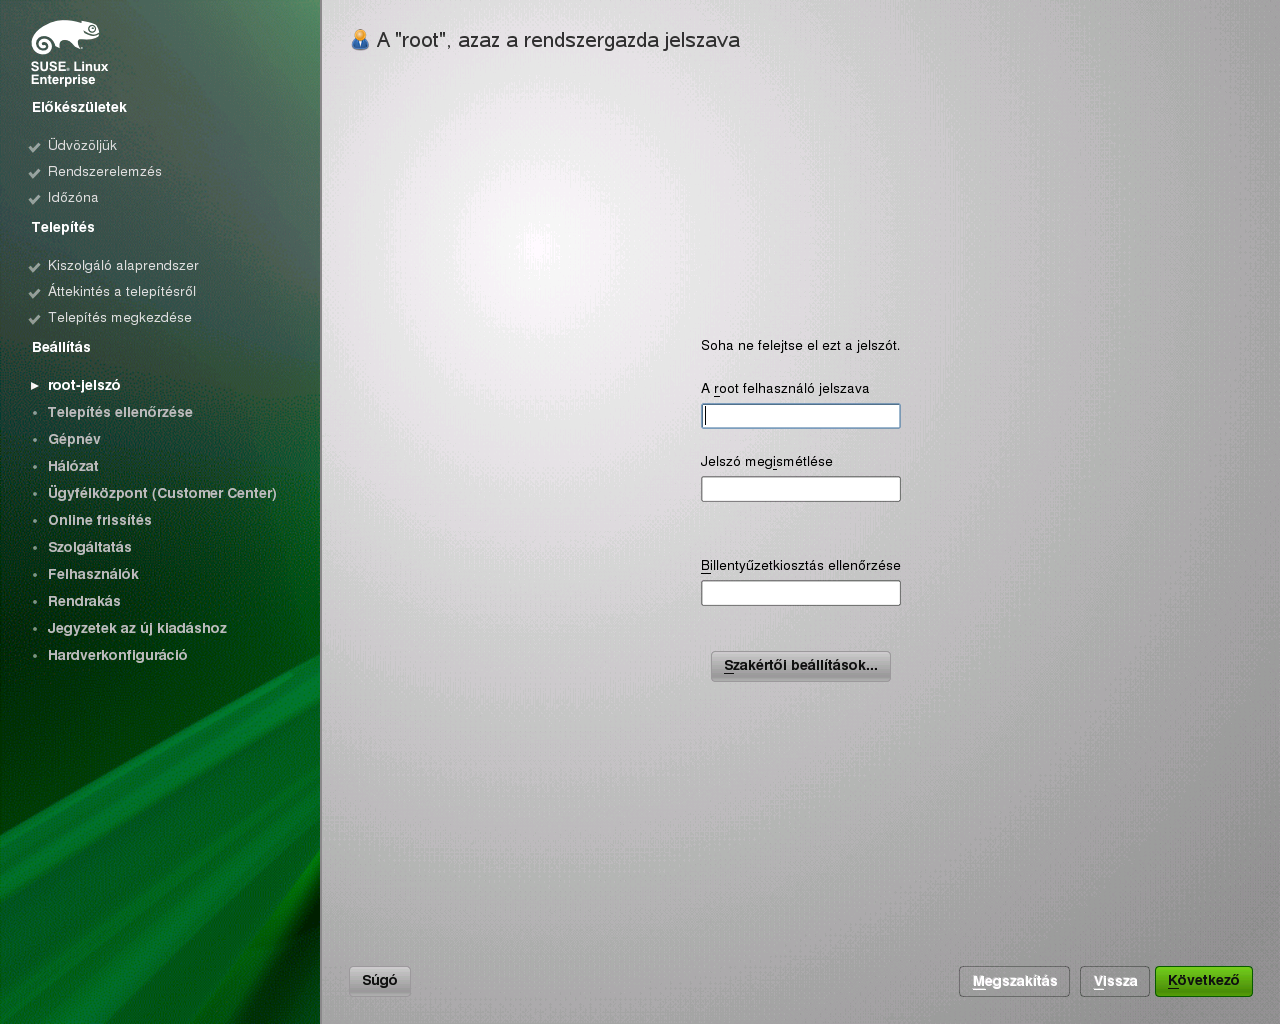The image size is (1280, 1024).
Task: Select the root-jelszó step in sidebar
Action: (x=84, y=385)
